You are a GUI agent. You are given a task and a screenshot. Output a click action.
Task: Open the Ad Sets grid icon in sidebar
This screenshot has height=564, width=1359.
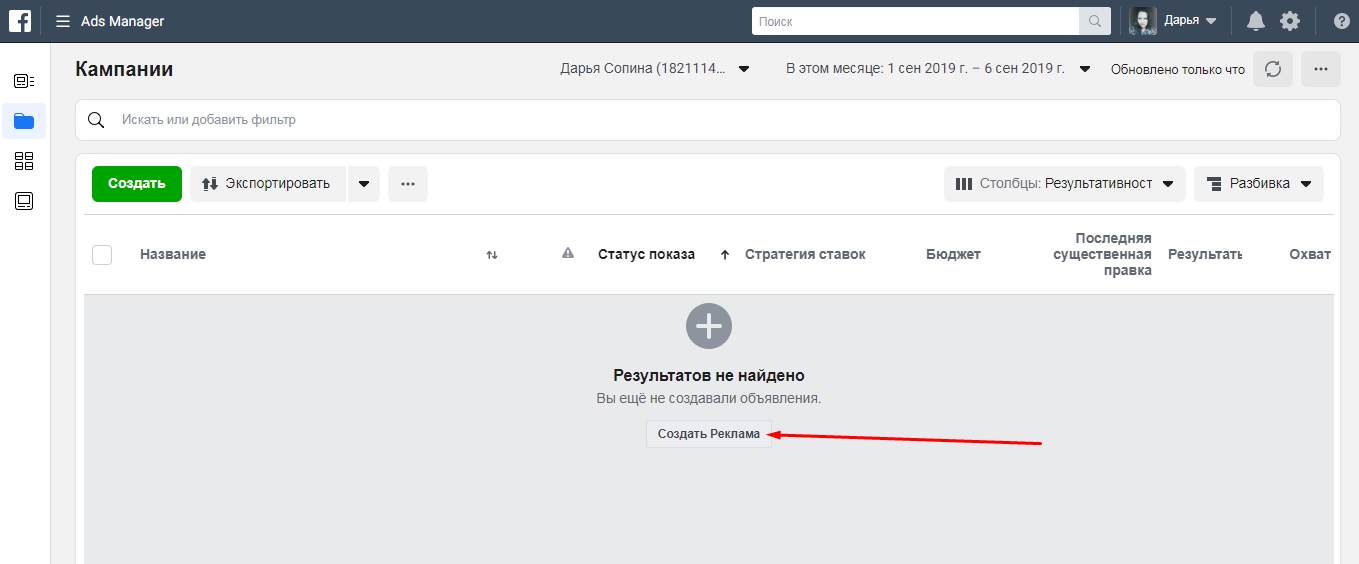pyautogui.click(x=24, y=161)
